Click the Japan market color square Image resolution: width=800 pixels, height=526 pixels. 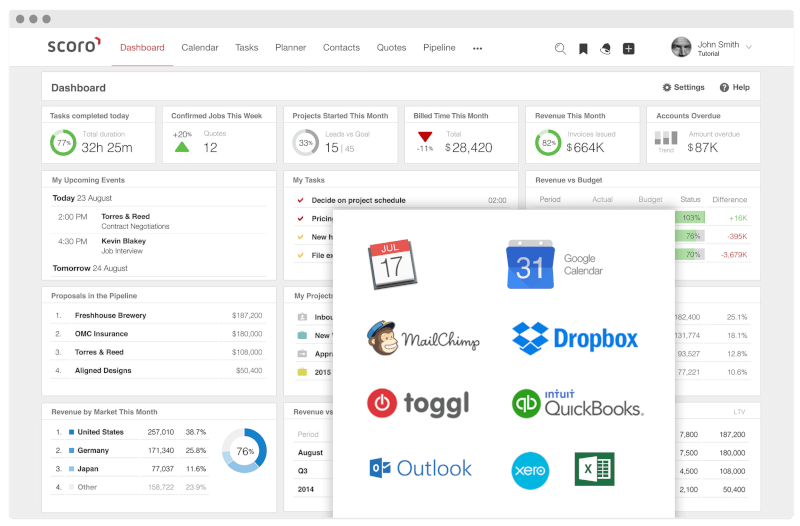(71, 469)
